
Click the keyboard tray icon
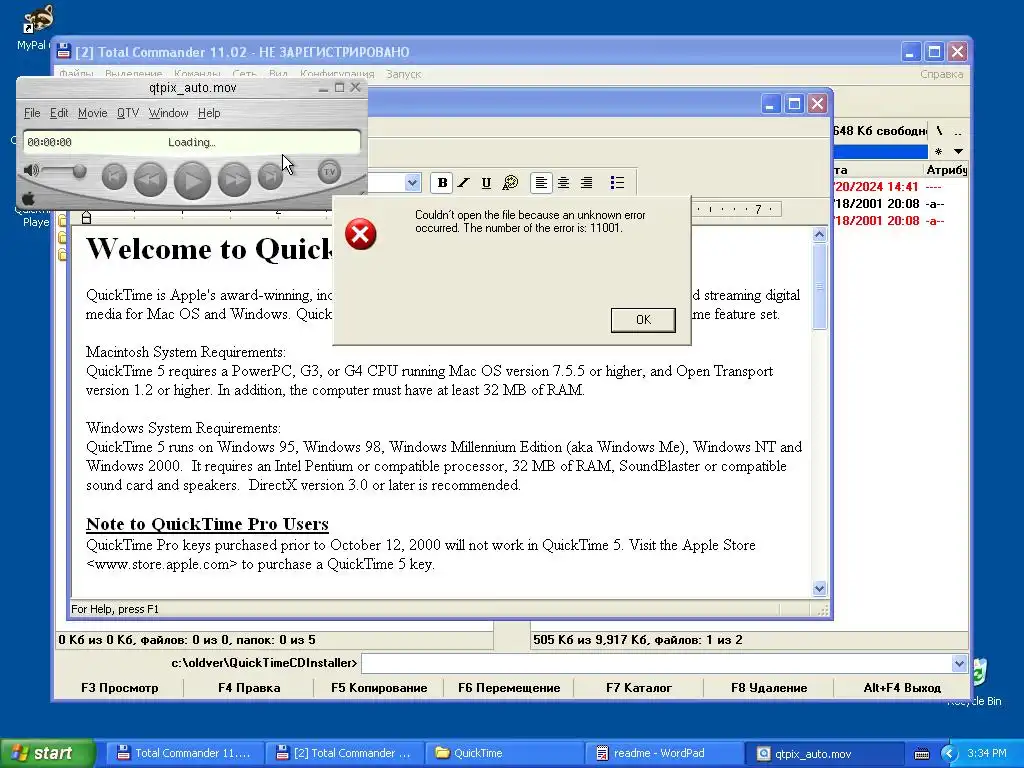(921, 754)
